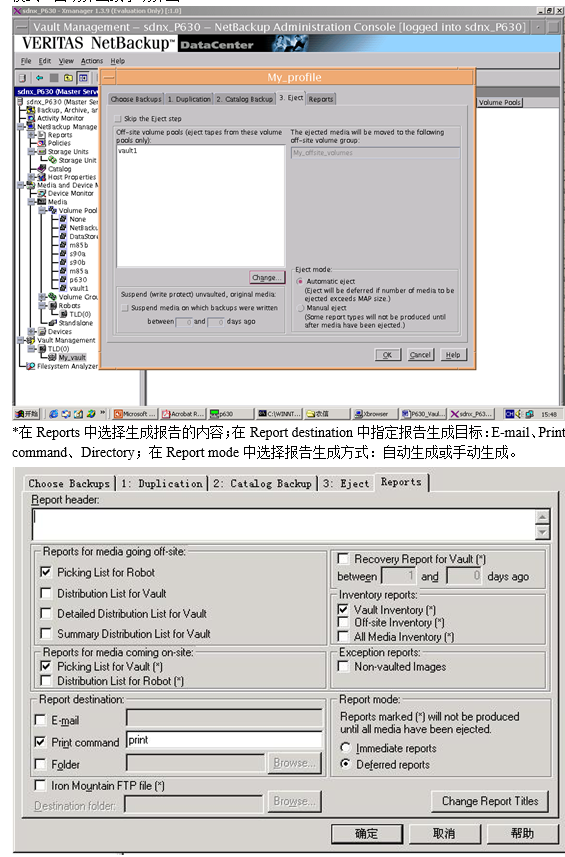The image size is (565, 857).
Task: Select My_vault in the tree
Action: coord(72,357)
